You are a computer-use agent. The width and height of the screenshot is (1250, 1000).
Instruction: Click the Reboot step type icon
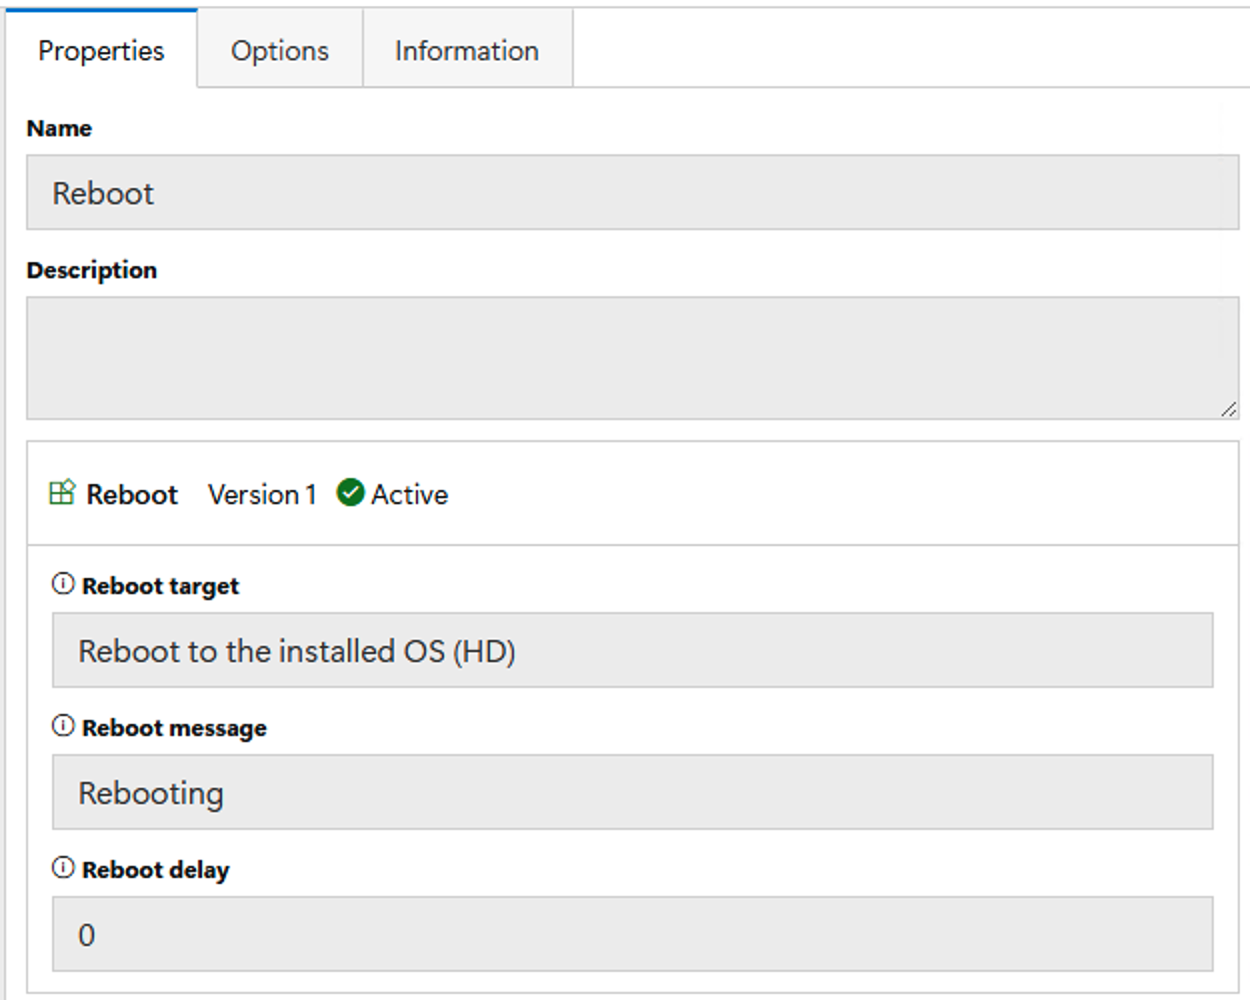pos(62,492)
